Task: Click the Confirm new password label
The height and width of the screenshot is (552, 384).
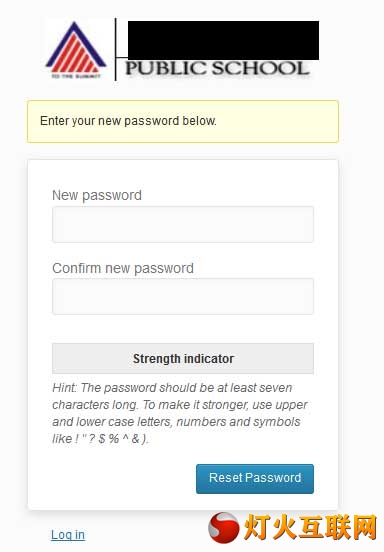Action: pyautogui.click(x=123, y=268)
